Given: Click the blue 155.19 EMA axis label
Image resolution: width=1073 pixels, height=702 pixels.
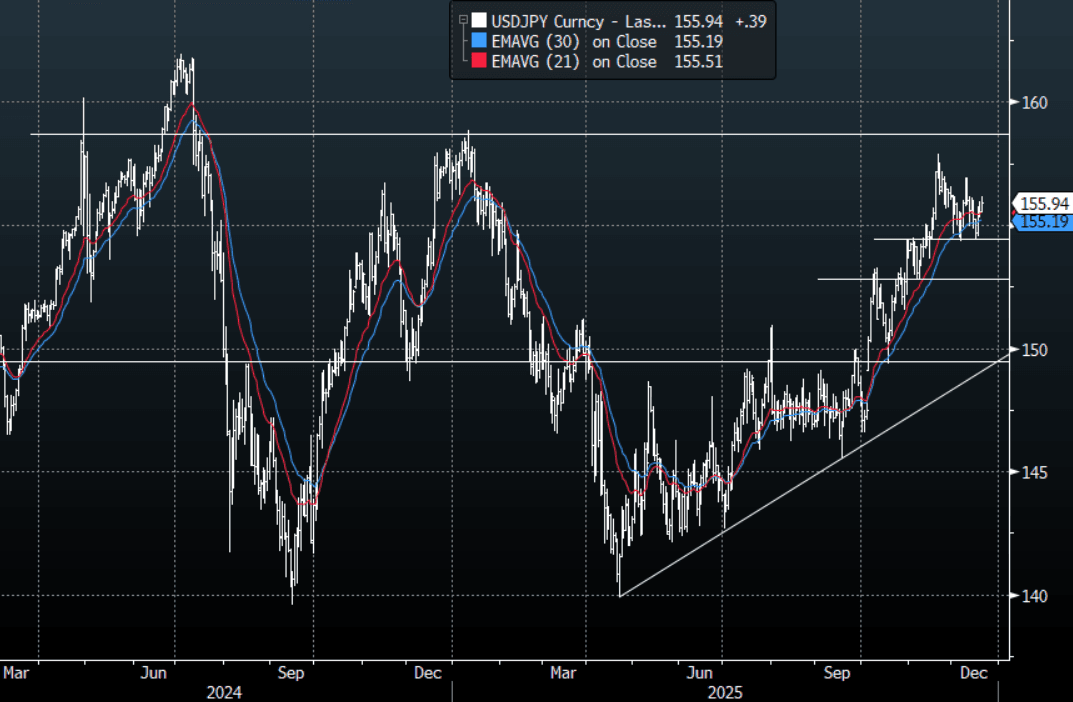Looking at the screenshot, I should [x=1043, y=222].
